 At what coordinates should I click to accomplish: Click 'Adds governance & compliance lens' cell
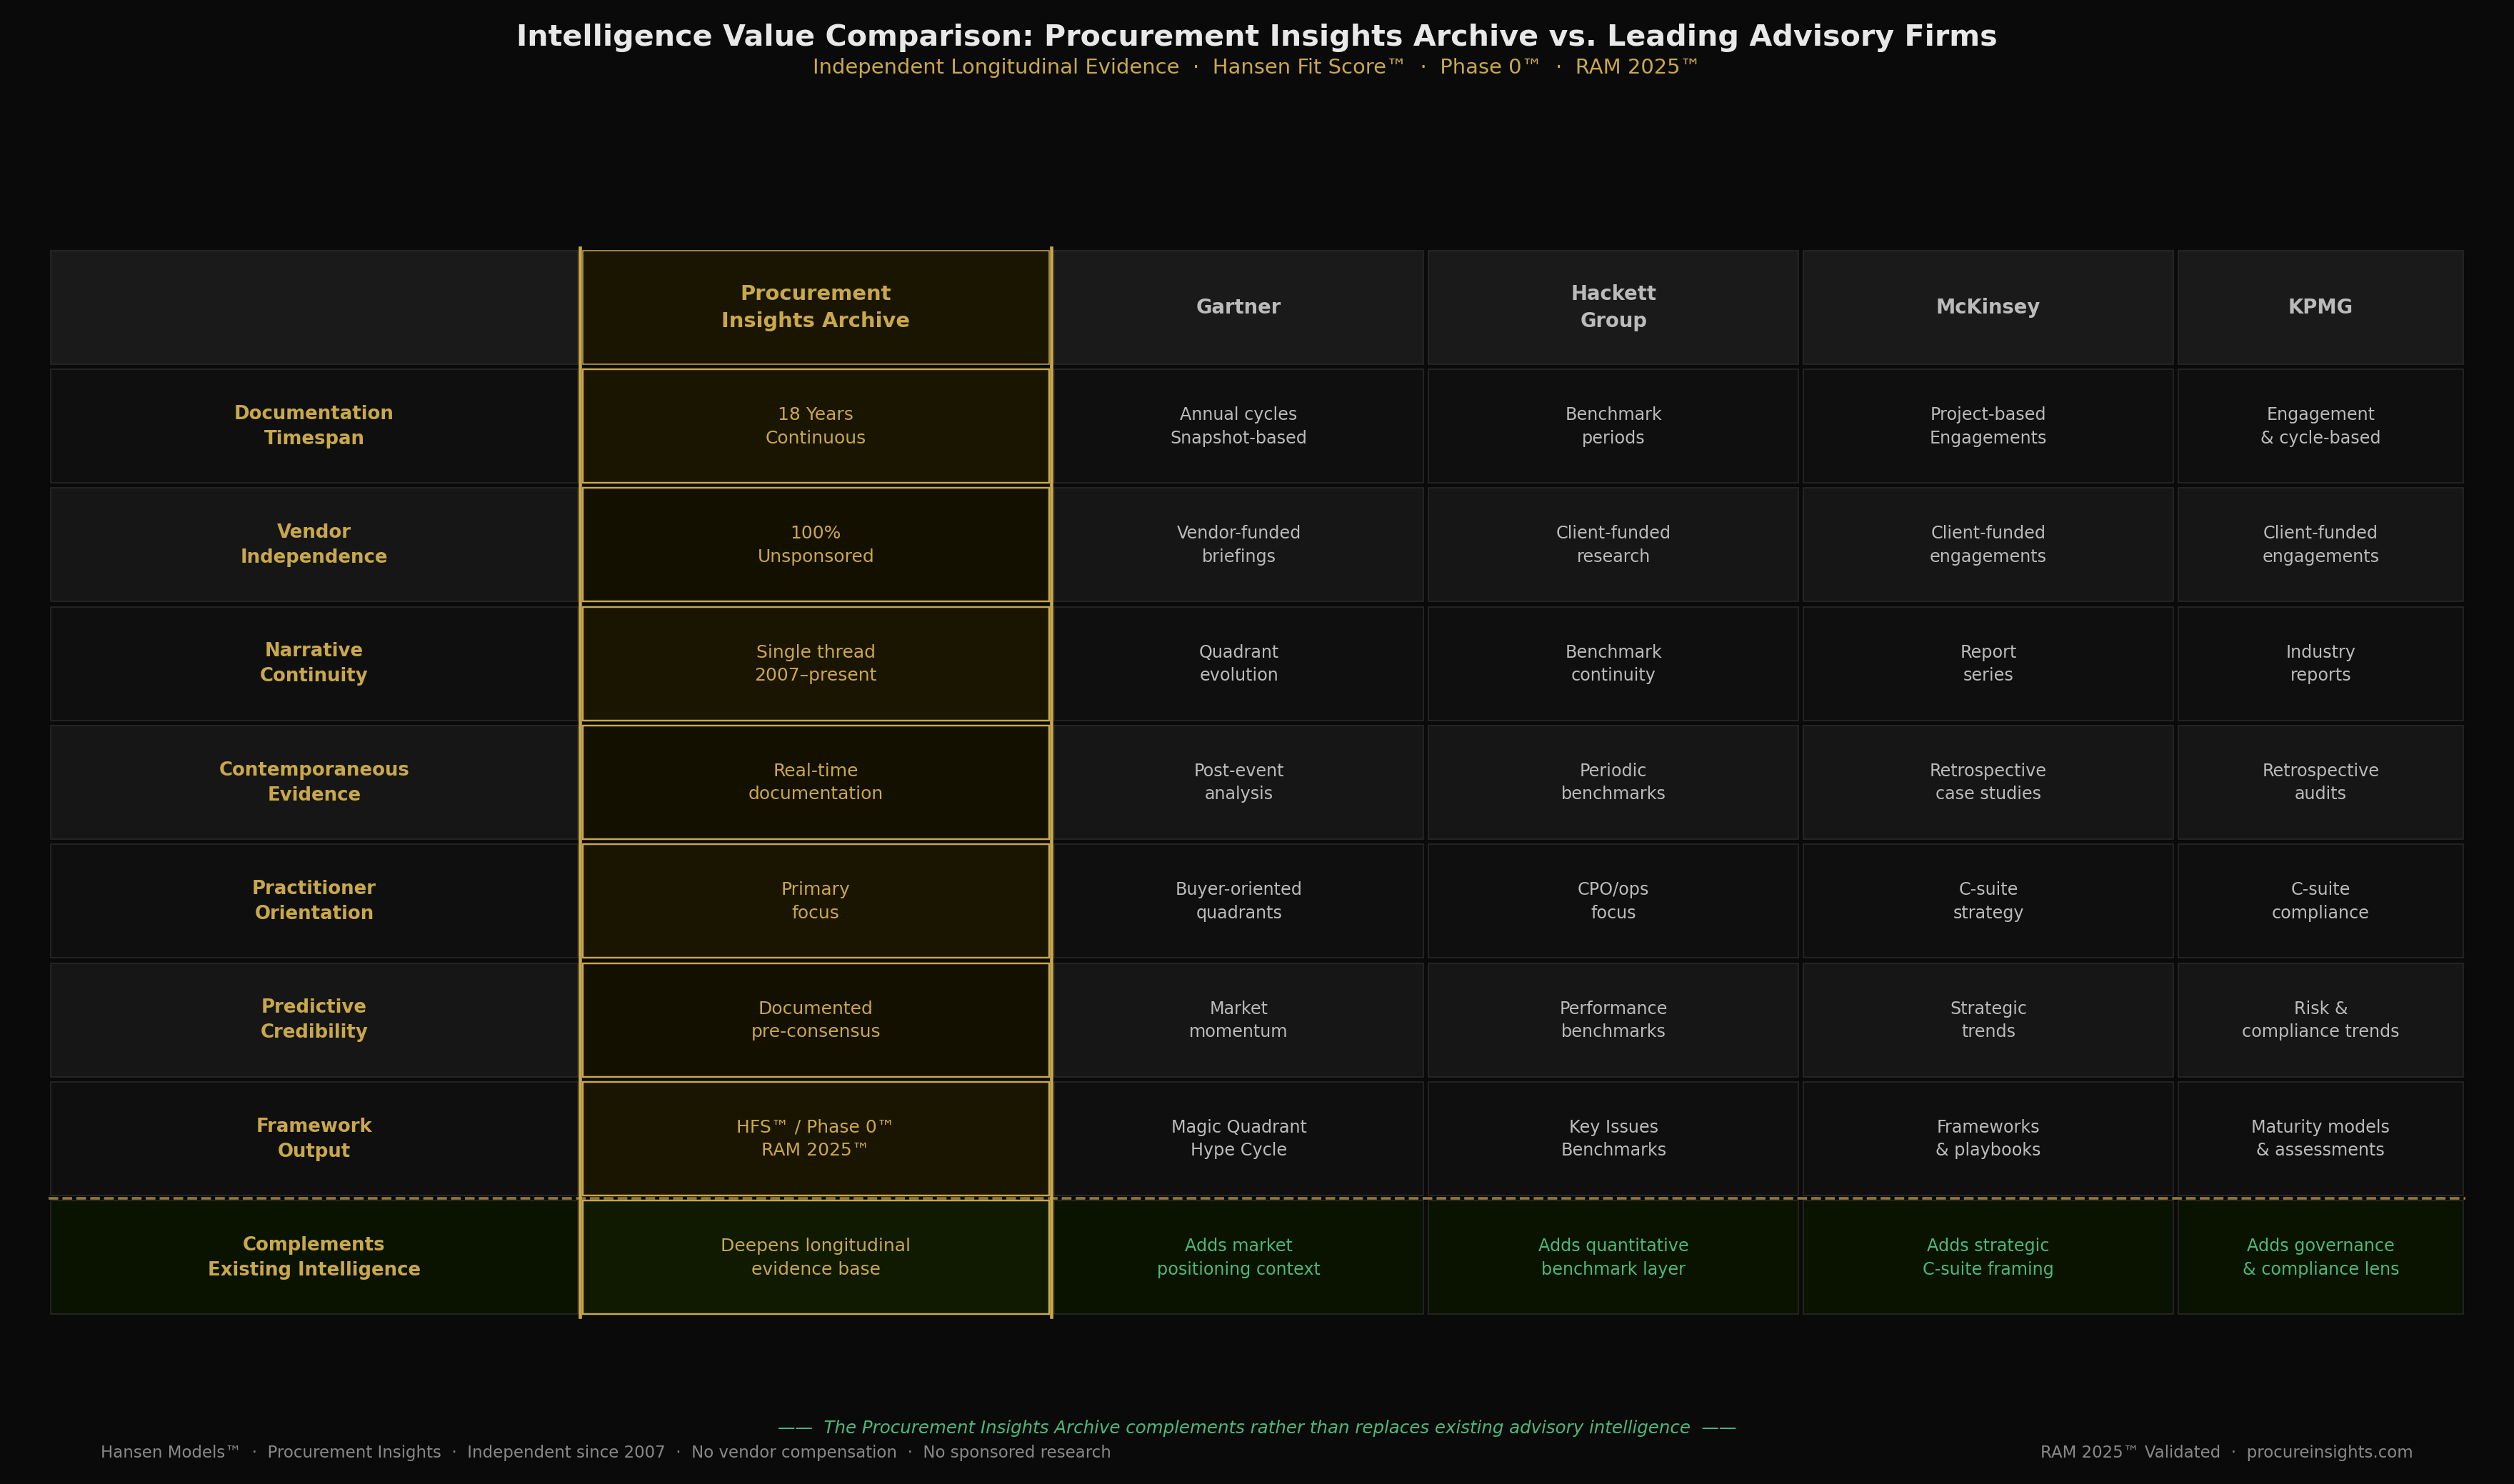coord(2319,1257)
